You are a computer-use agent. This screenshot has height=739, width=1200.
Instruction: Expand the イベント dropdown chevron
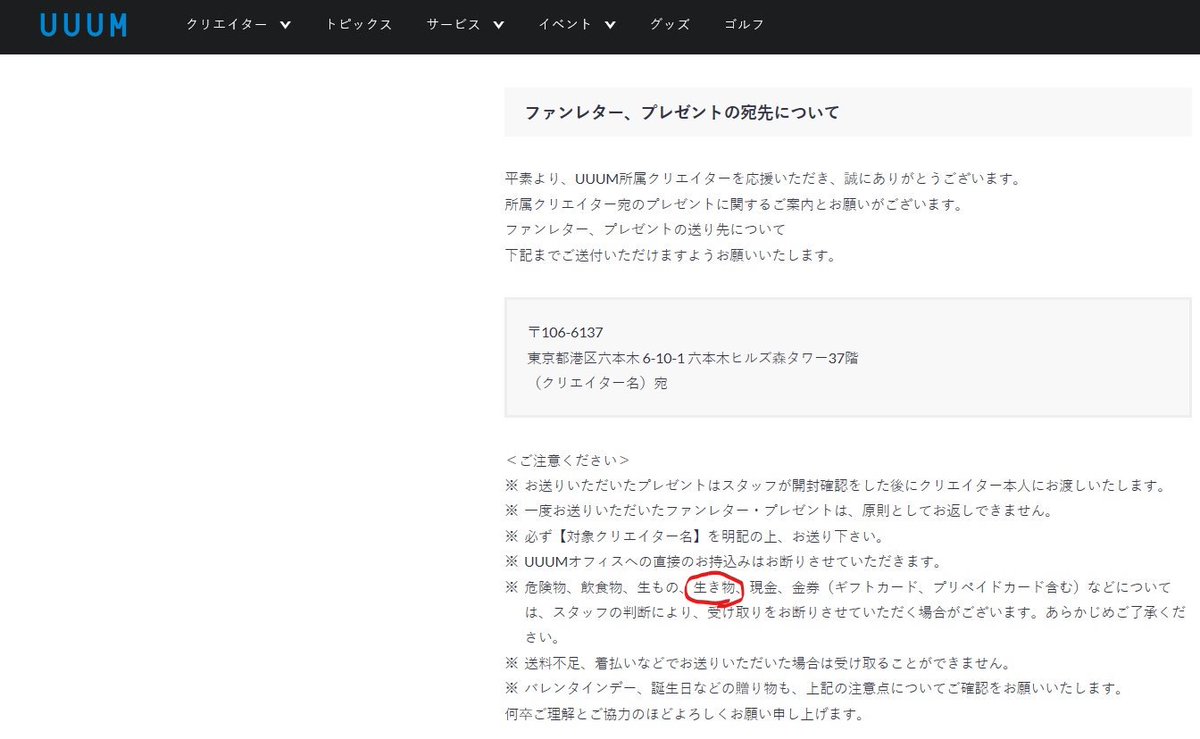(x=610, y=25)
